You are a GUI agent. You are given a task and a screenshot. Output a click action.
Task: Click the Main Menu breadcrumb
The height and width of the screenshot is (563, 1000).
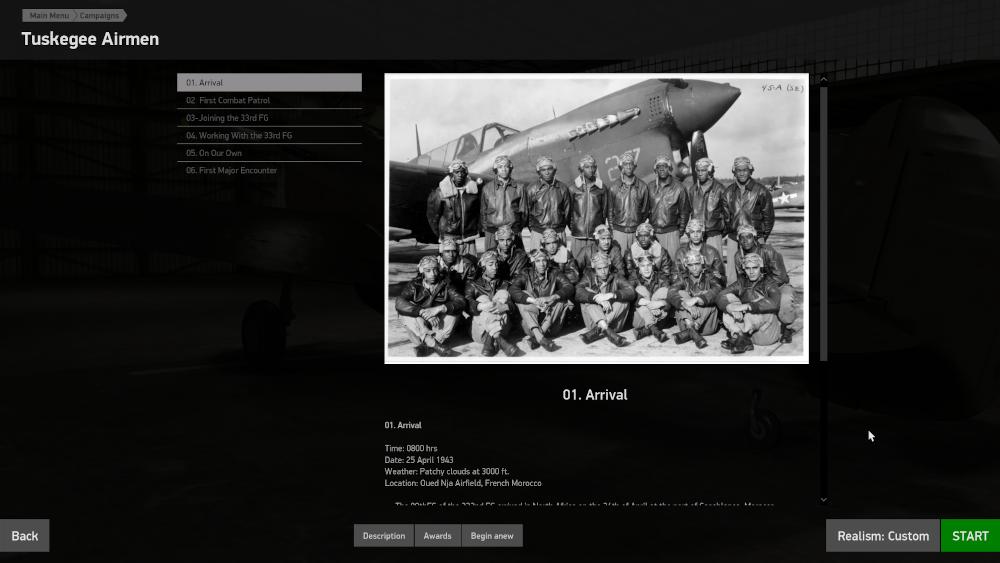[x=49, y=16]
